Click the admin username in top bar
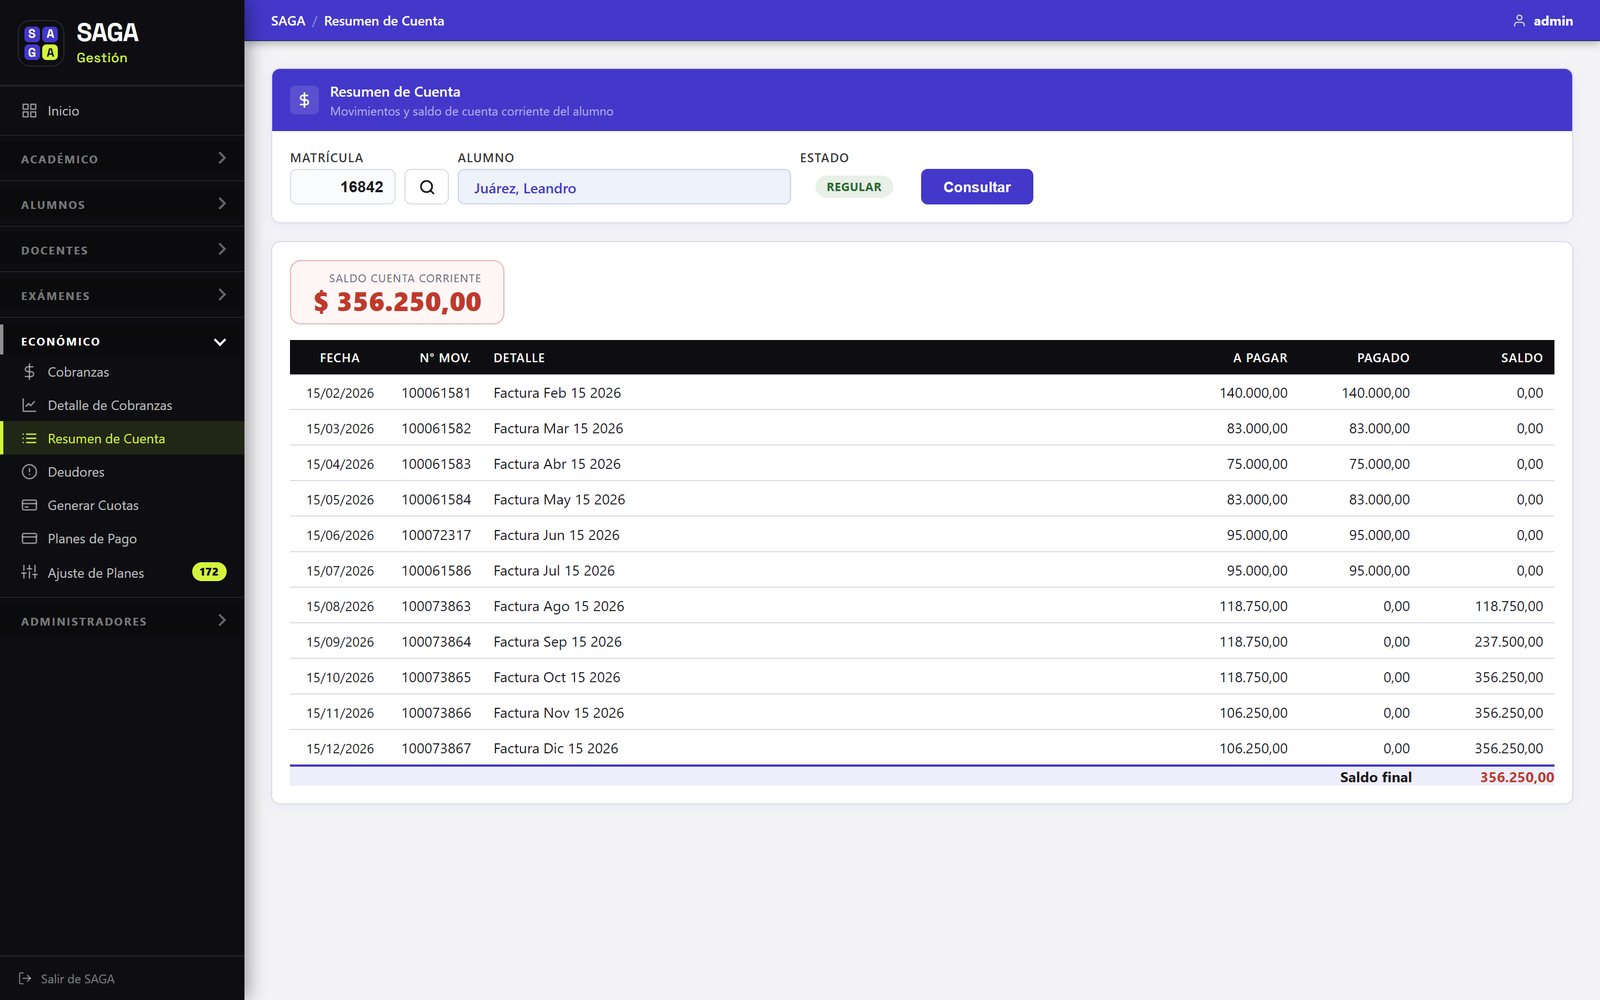Viewport: 1600px width, 1000px height. (x=1553, y=21)
